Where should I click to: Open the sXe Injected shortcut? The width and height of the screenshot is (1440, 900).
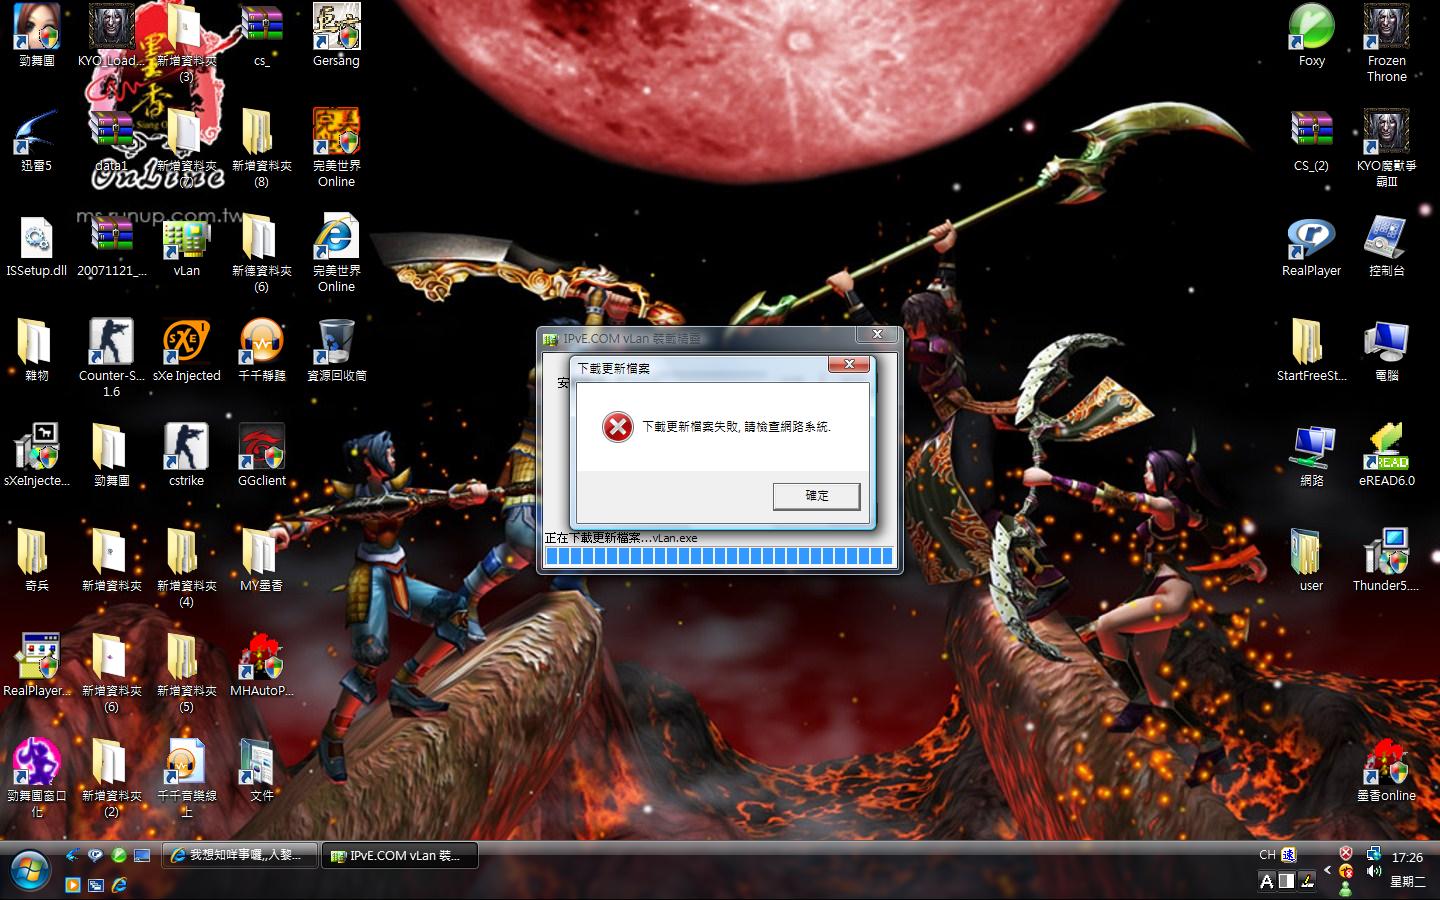click(x=187, y=351)
